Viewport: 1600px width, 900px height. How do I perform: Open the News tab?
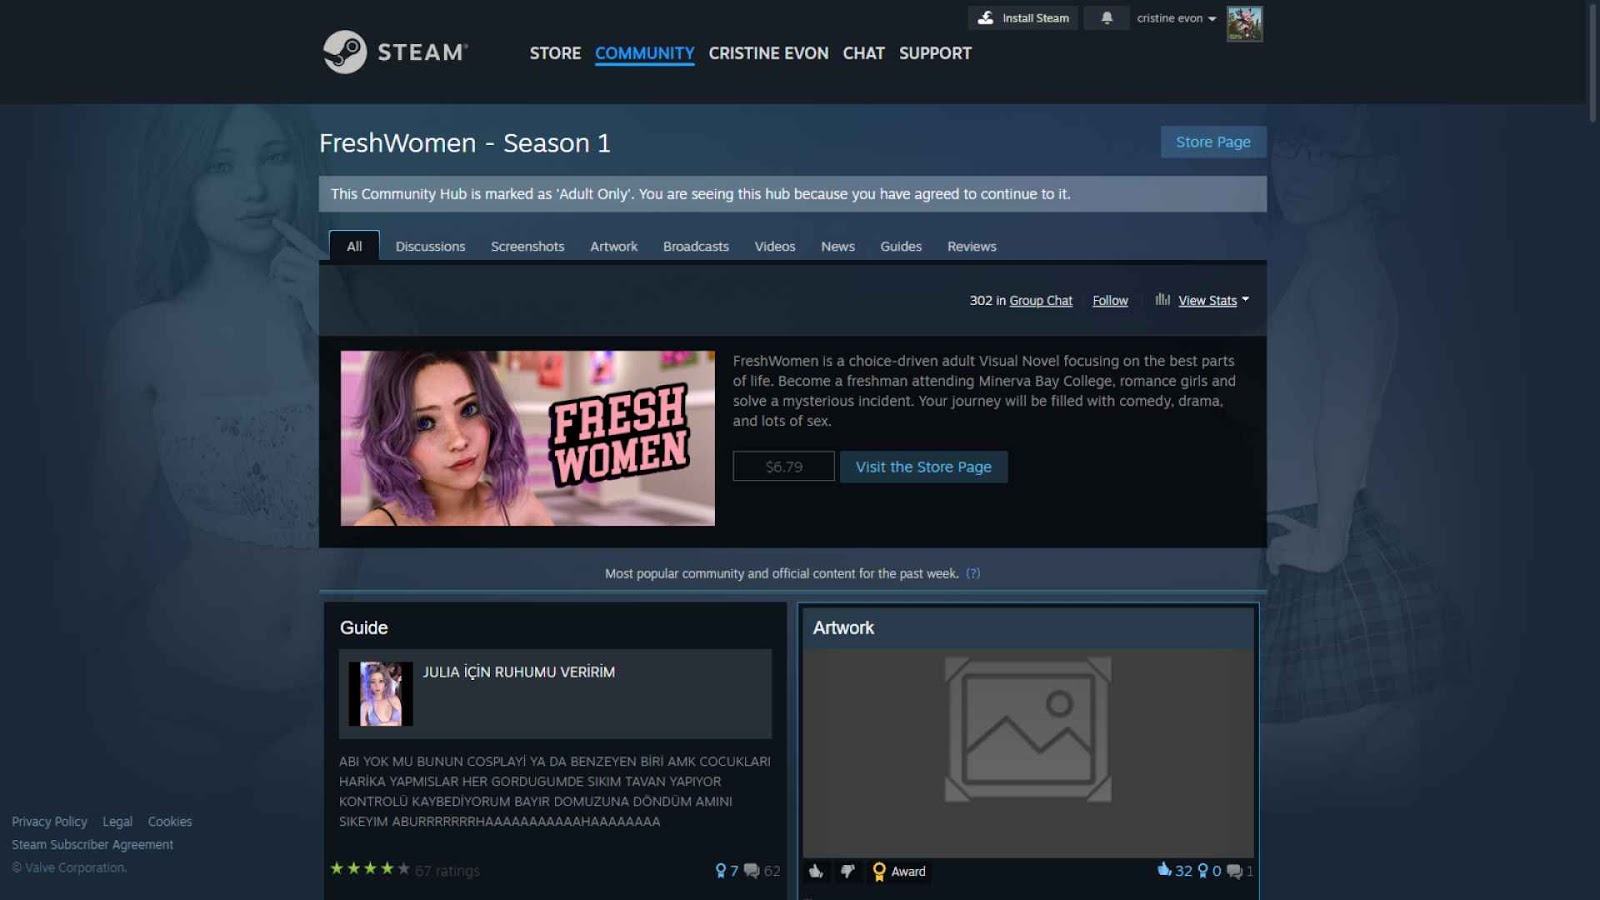point(838,247)
